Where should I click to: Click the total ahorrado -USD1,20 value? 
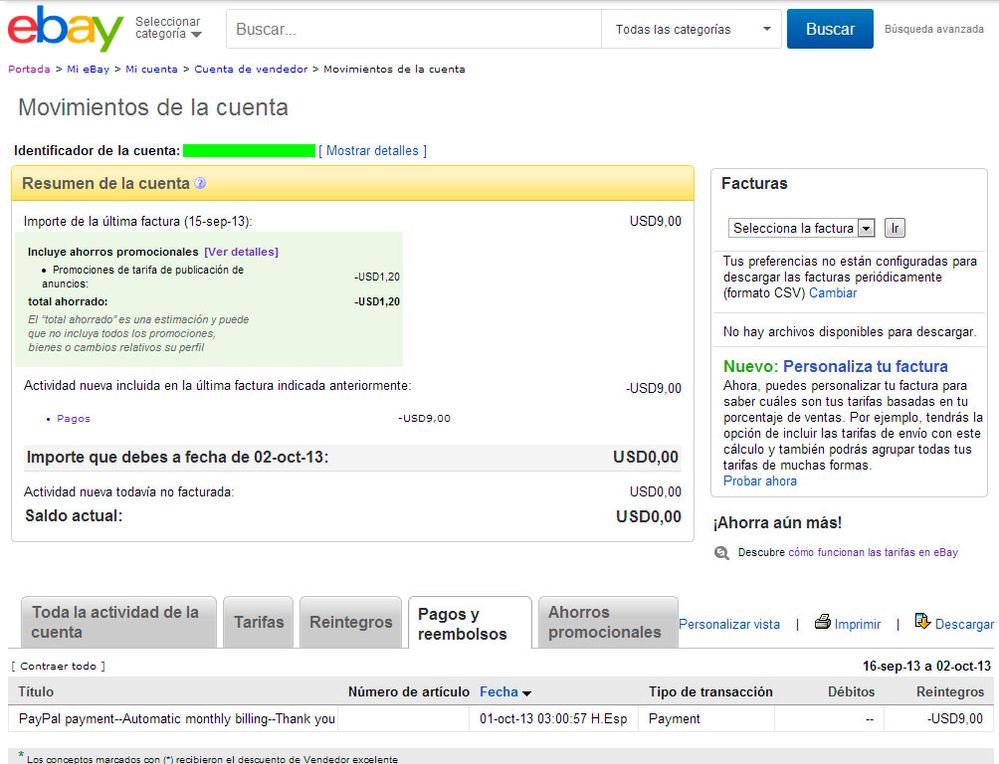point(377,302)
